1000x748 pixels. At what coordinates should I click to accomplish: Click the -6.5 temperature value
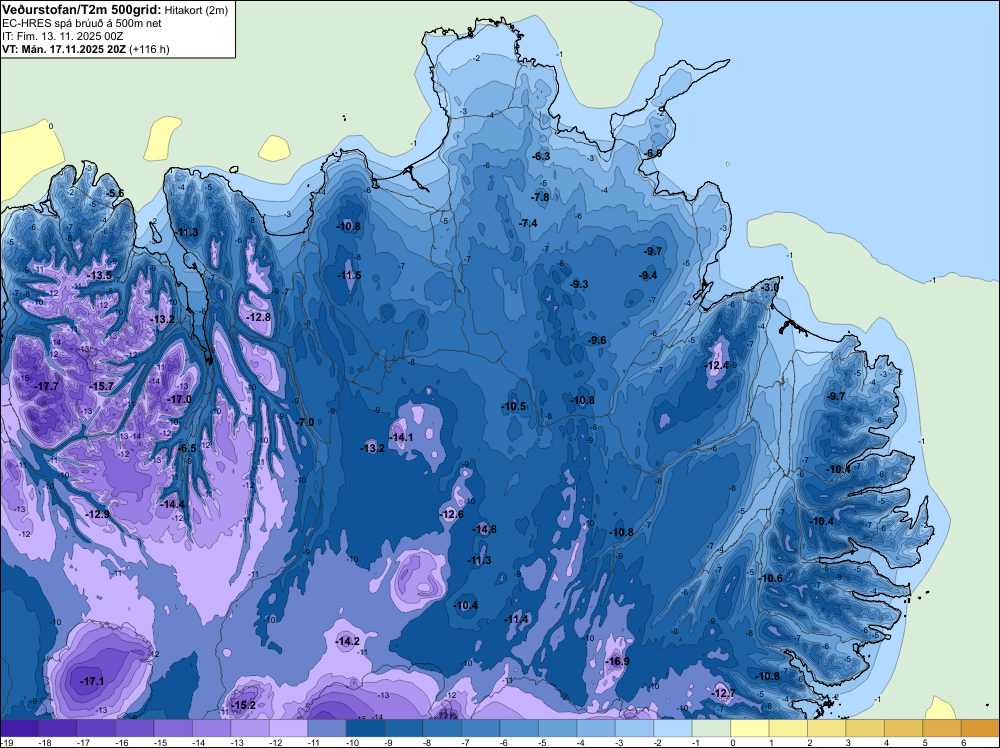pyautogui.click(x=188, y=448)
